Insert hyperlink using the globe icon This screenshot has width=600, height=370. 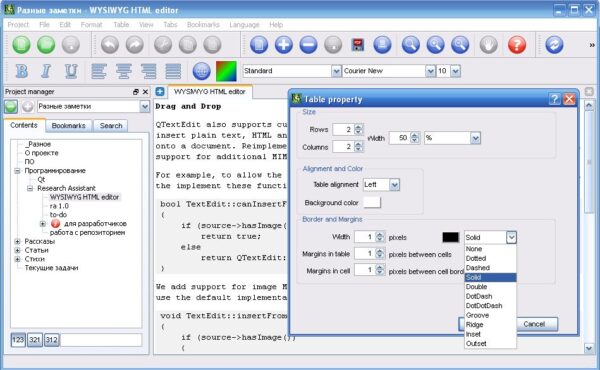[x=202, y=71]
